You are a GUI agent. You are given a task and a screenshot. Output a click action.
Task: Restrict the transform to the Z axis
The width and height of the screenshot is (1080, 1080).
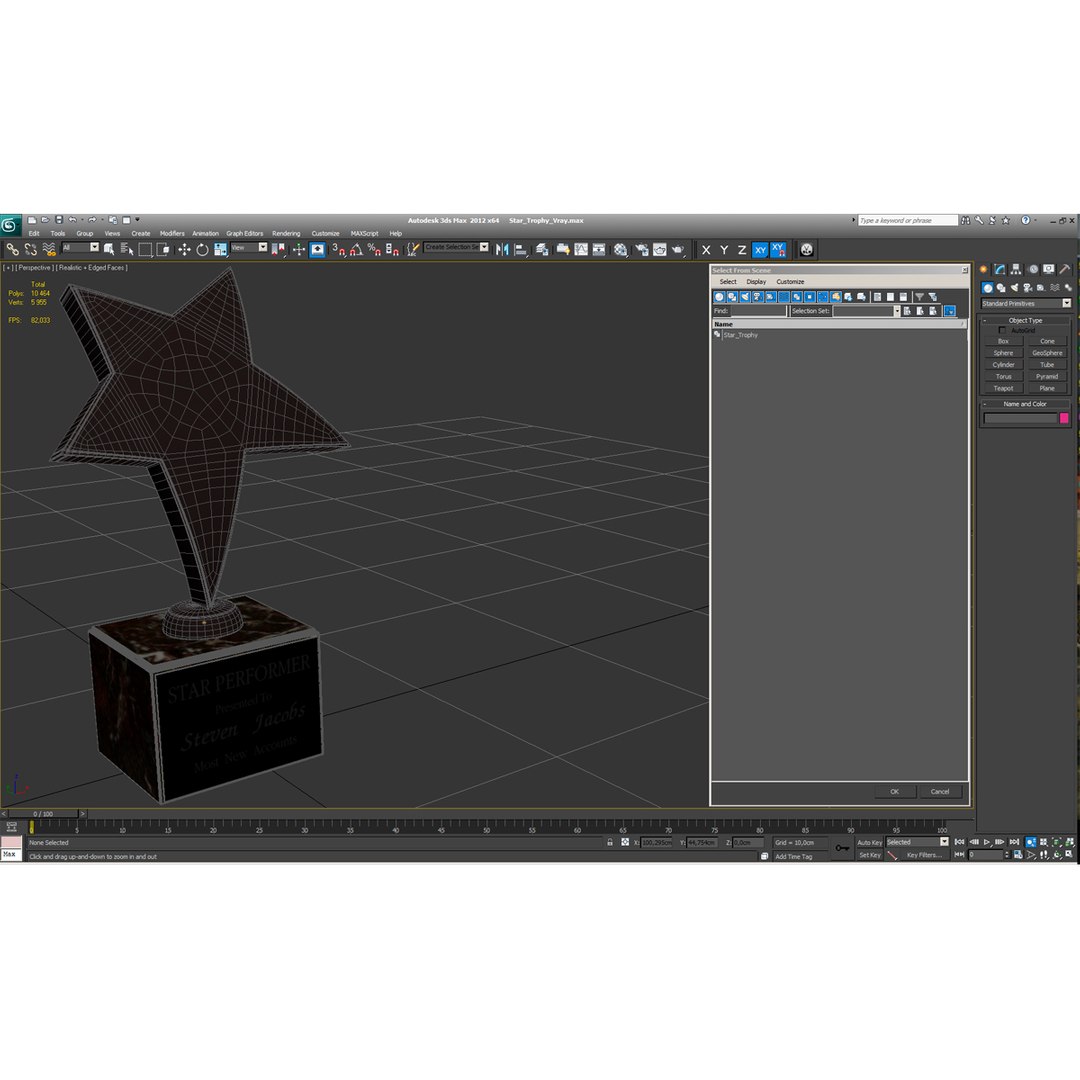pos(742,250)
